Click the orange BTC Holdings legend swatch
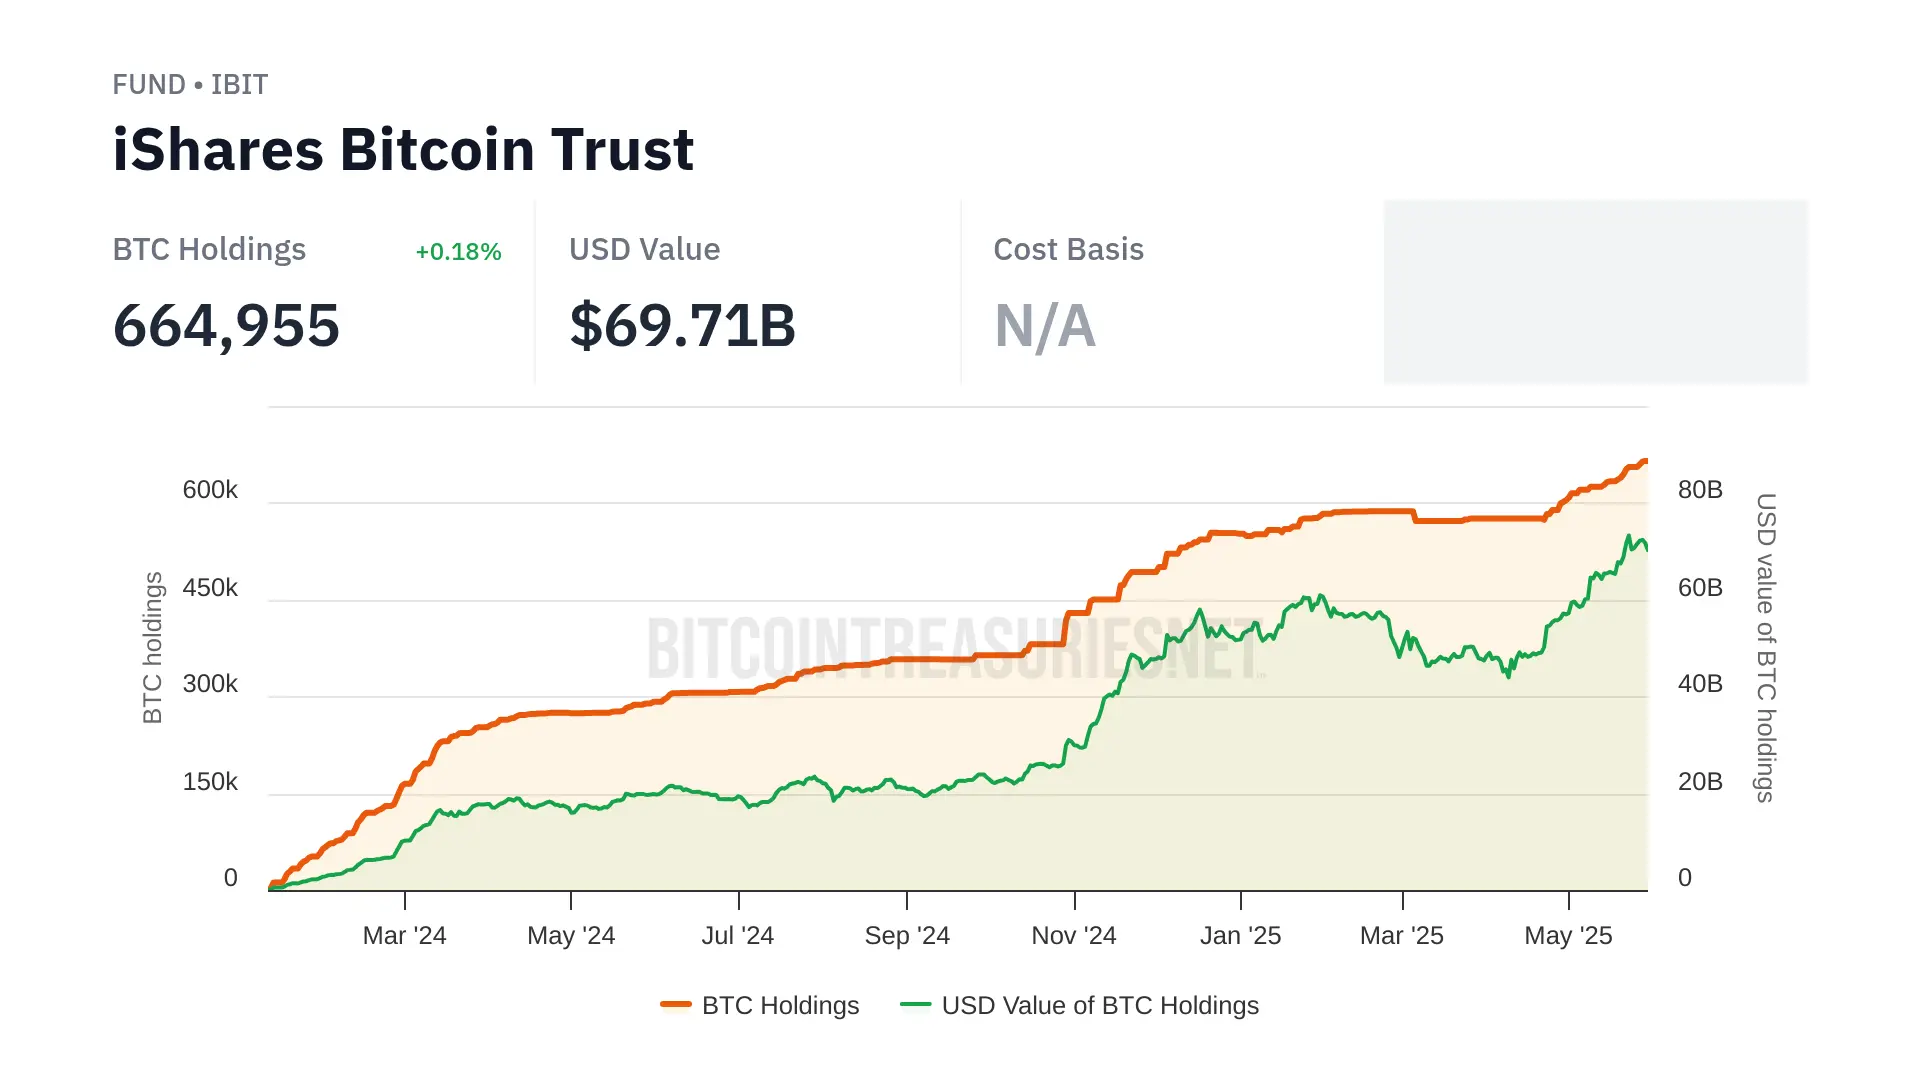This screenshot has width=1920, height=1080. [676, 1004]
